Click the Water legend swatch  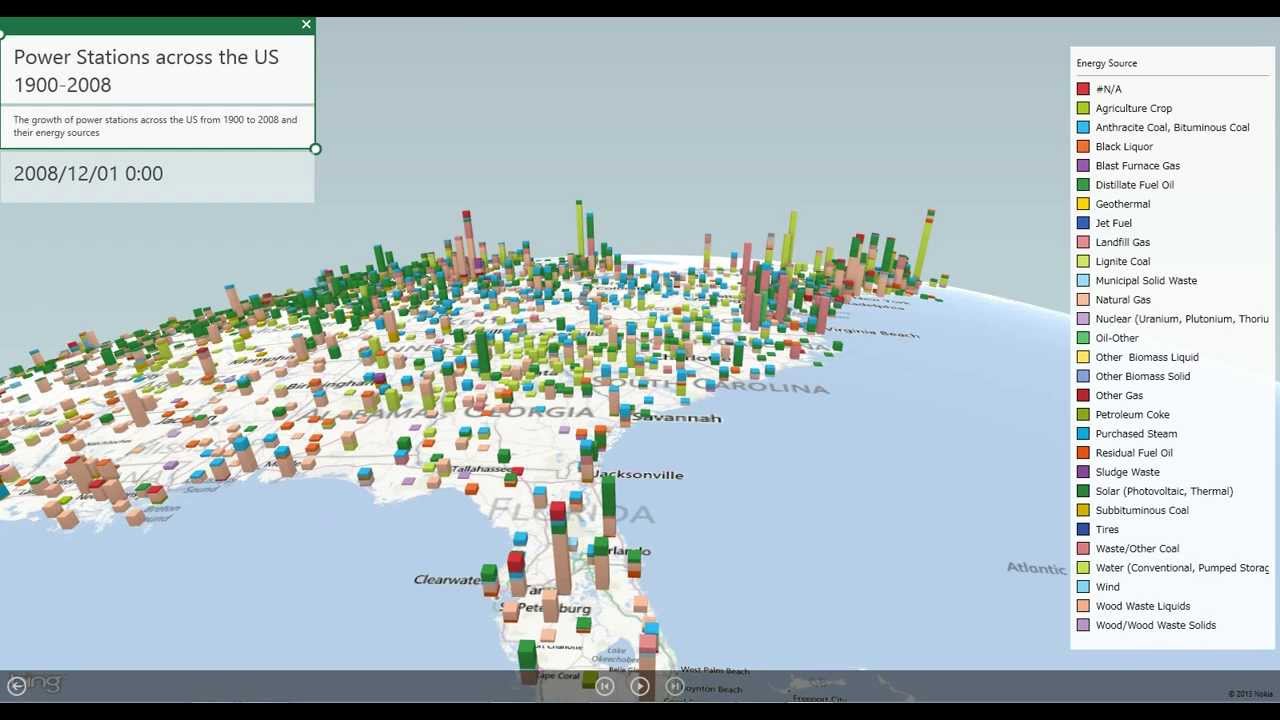pos(1083,568)
